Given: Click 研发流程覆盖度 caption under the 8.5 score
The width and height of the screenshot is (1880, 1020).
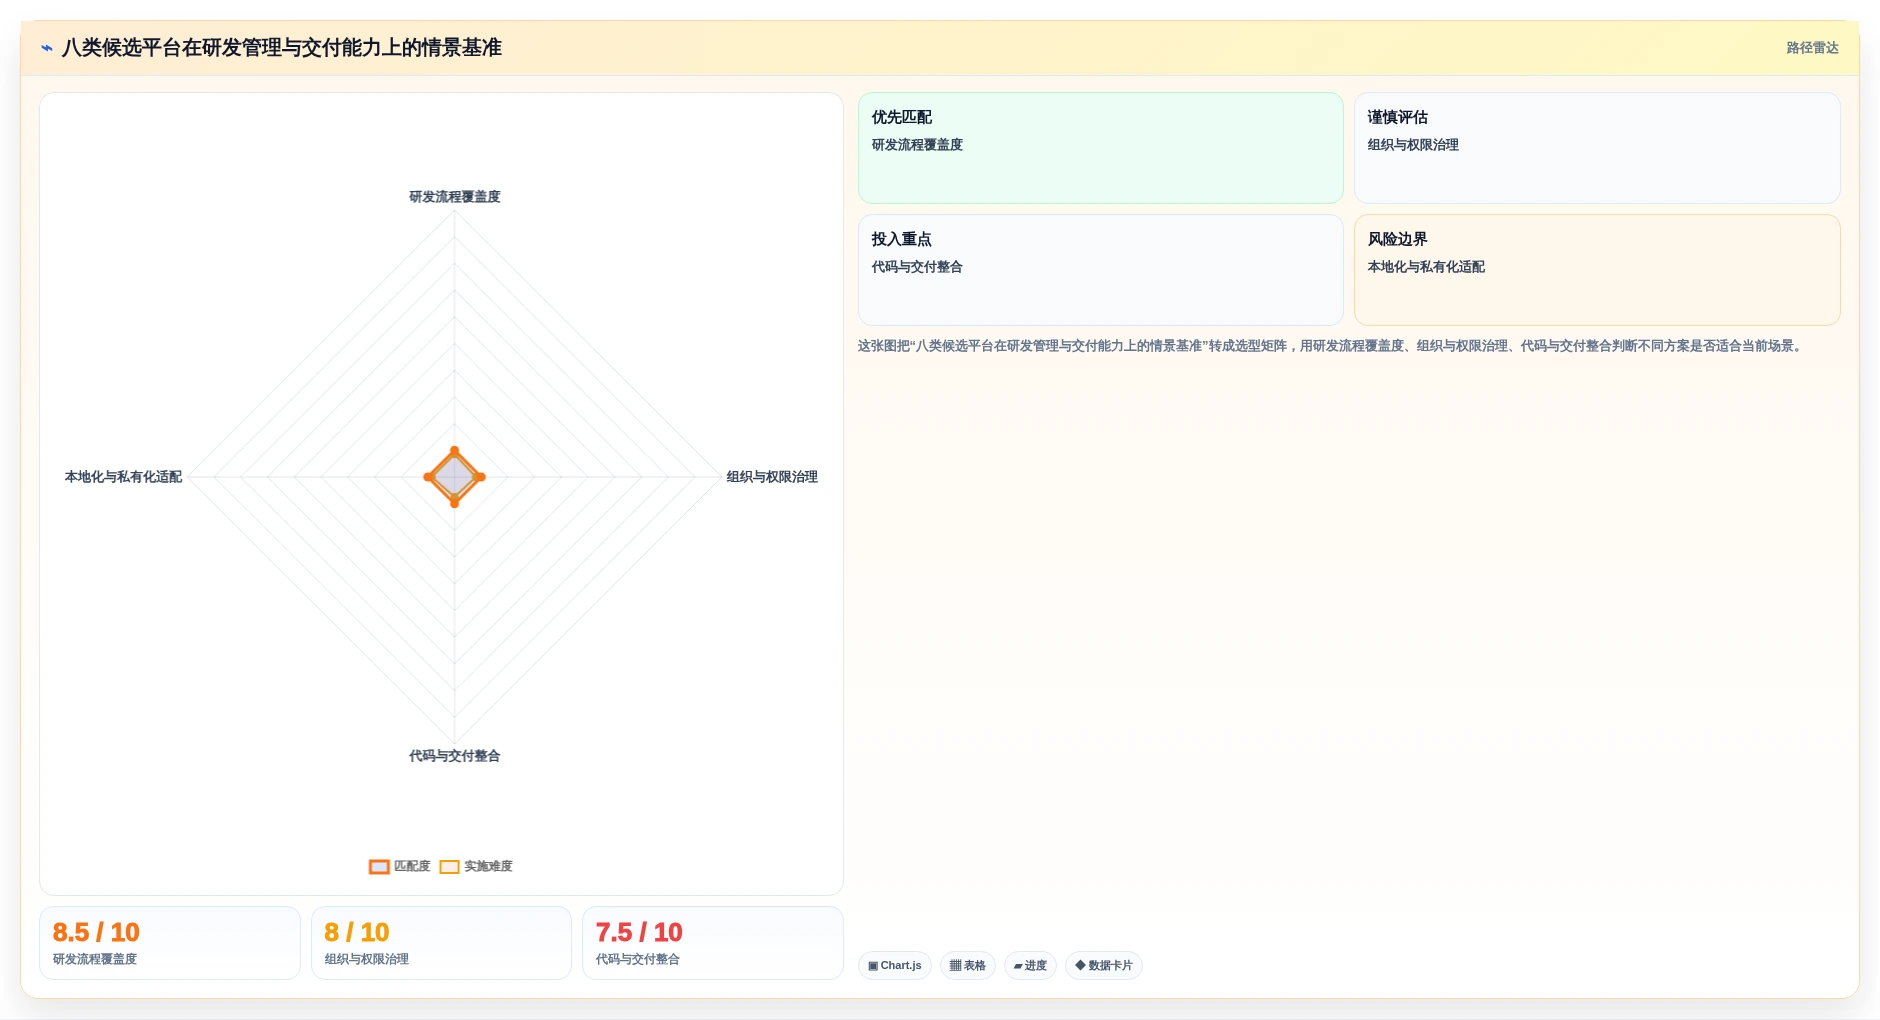Looking at the screenshot, I should pos(95,959).
